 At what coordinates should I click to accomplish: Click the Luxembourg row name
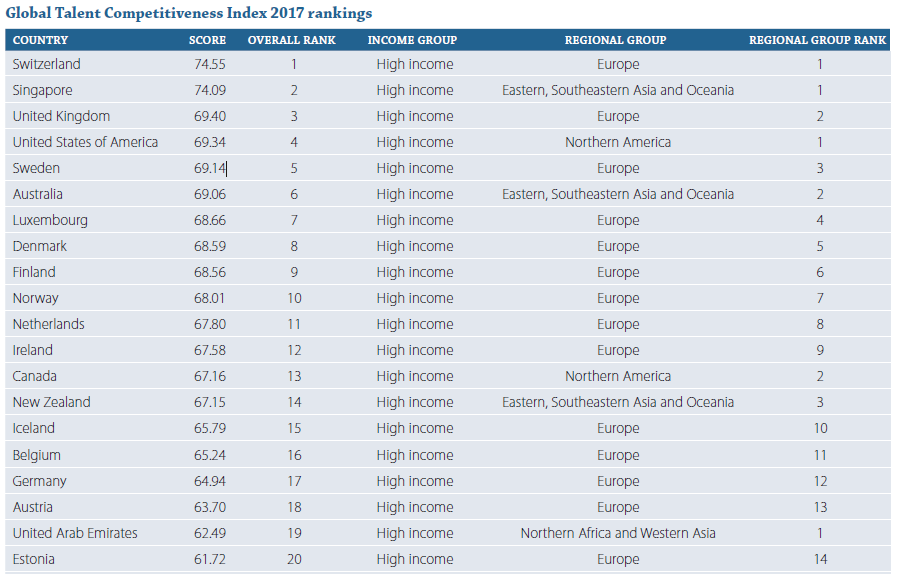point(50,220)
